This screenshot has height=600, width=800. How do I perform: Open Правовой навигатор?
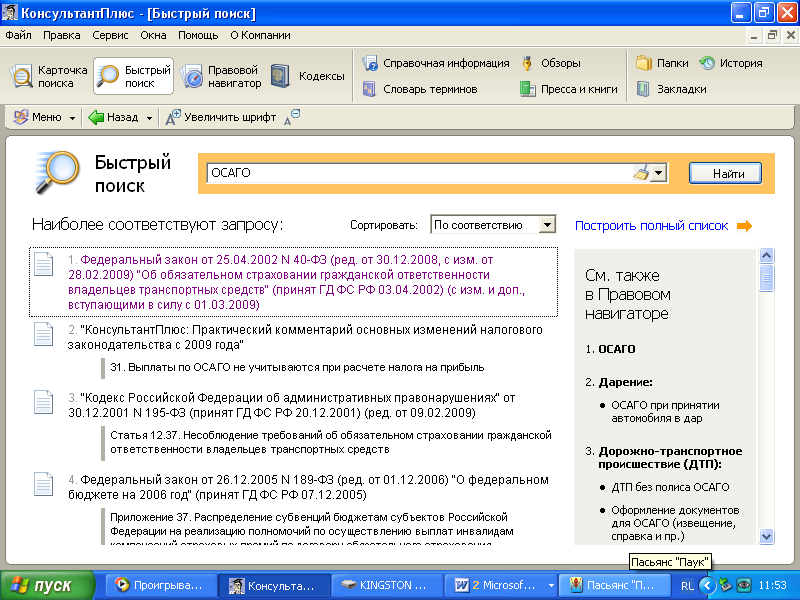[x=221, y=77]
